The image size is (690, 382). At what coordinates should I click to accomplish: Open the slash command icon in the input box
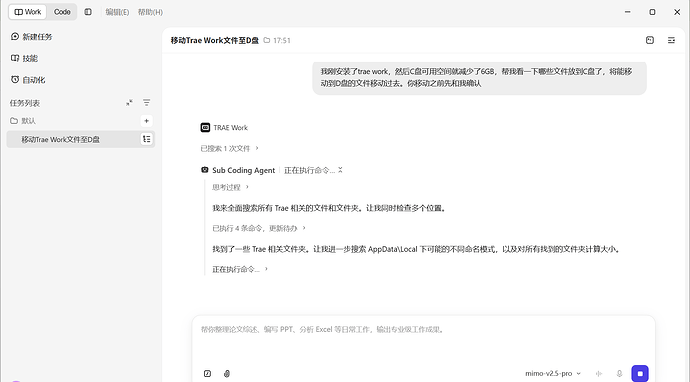tap(207, 374)
